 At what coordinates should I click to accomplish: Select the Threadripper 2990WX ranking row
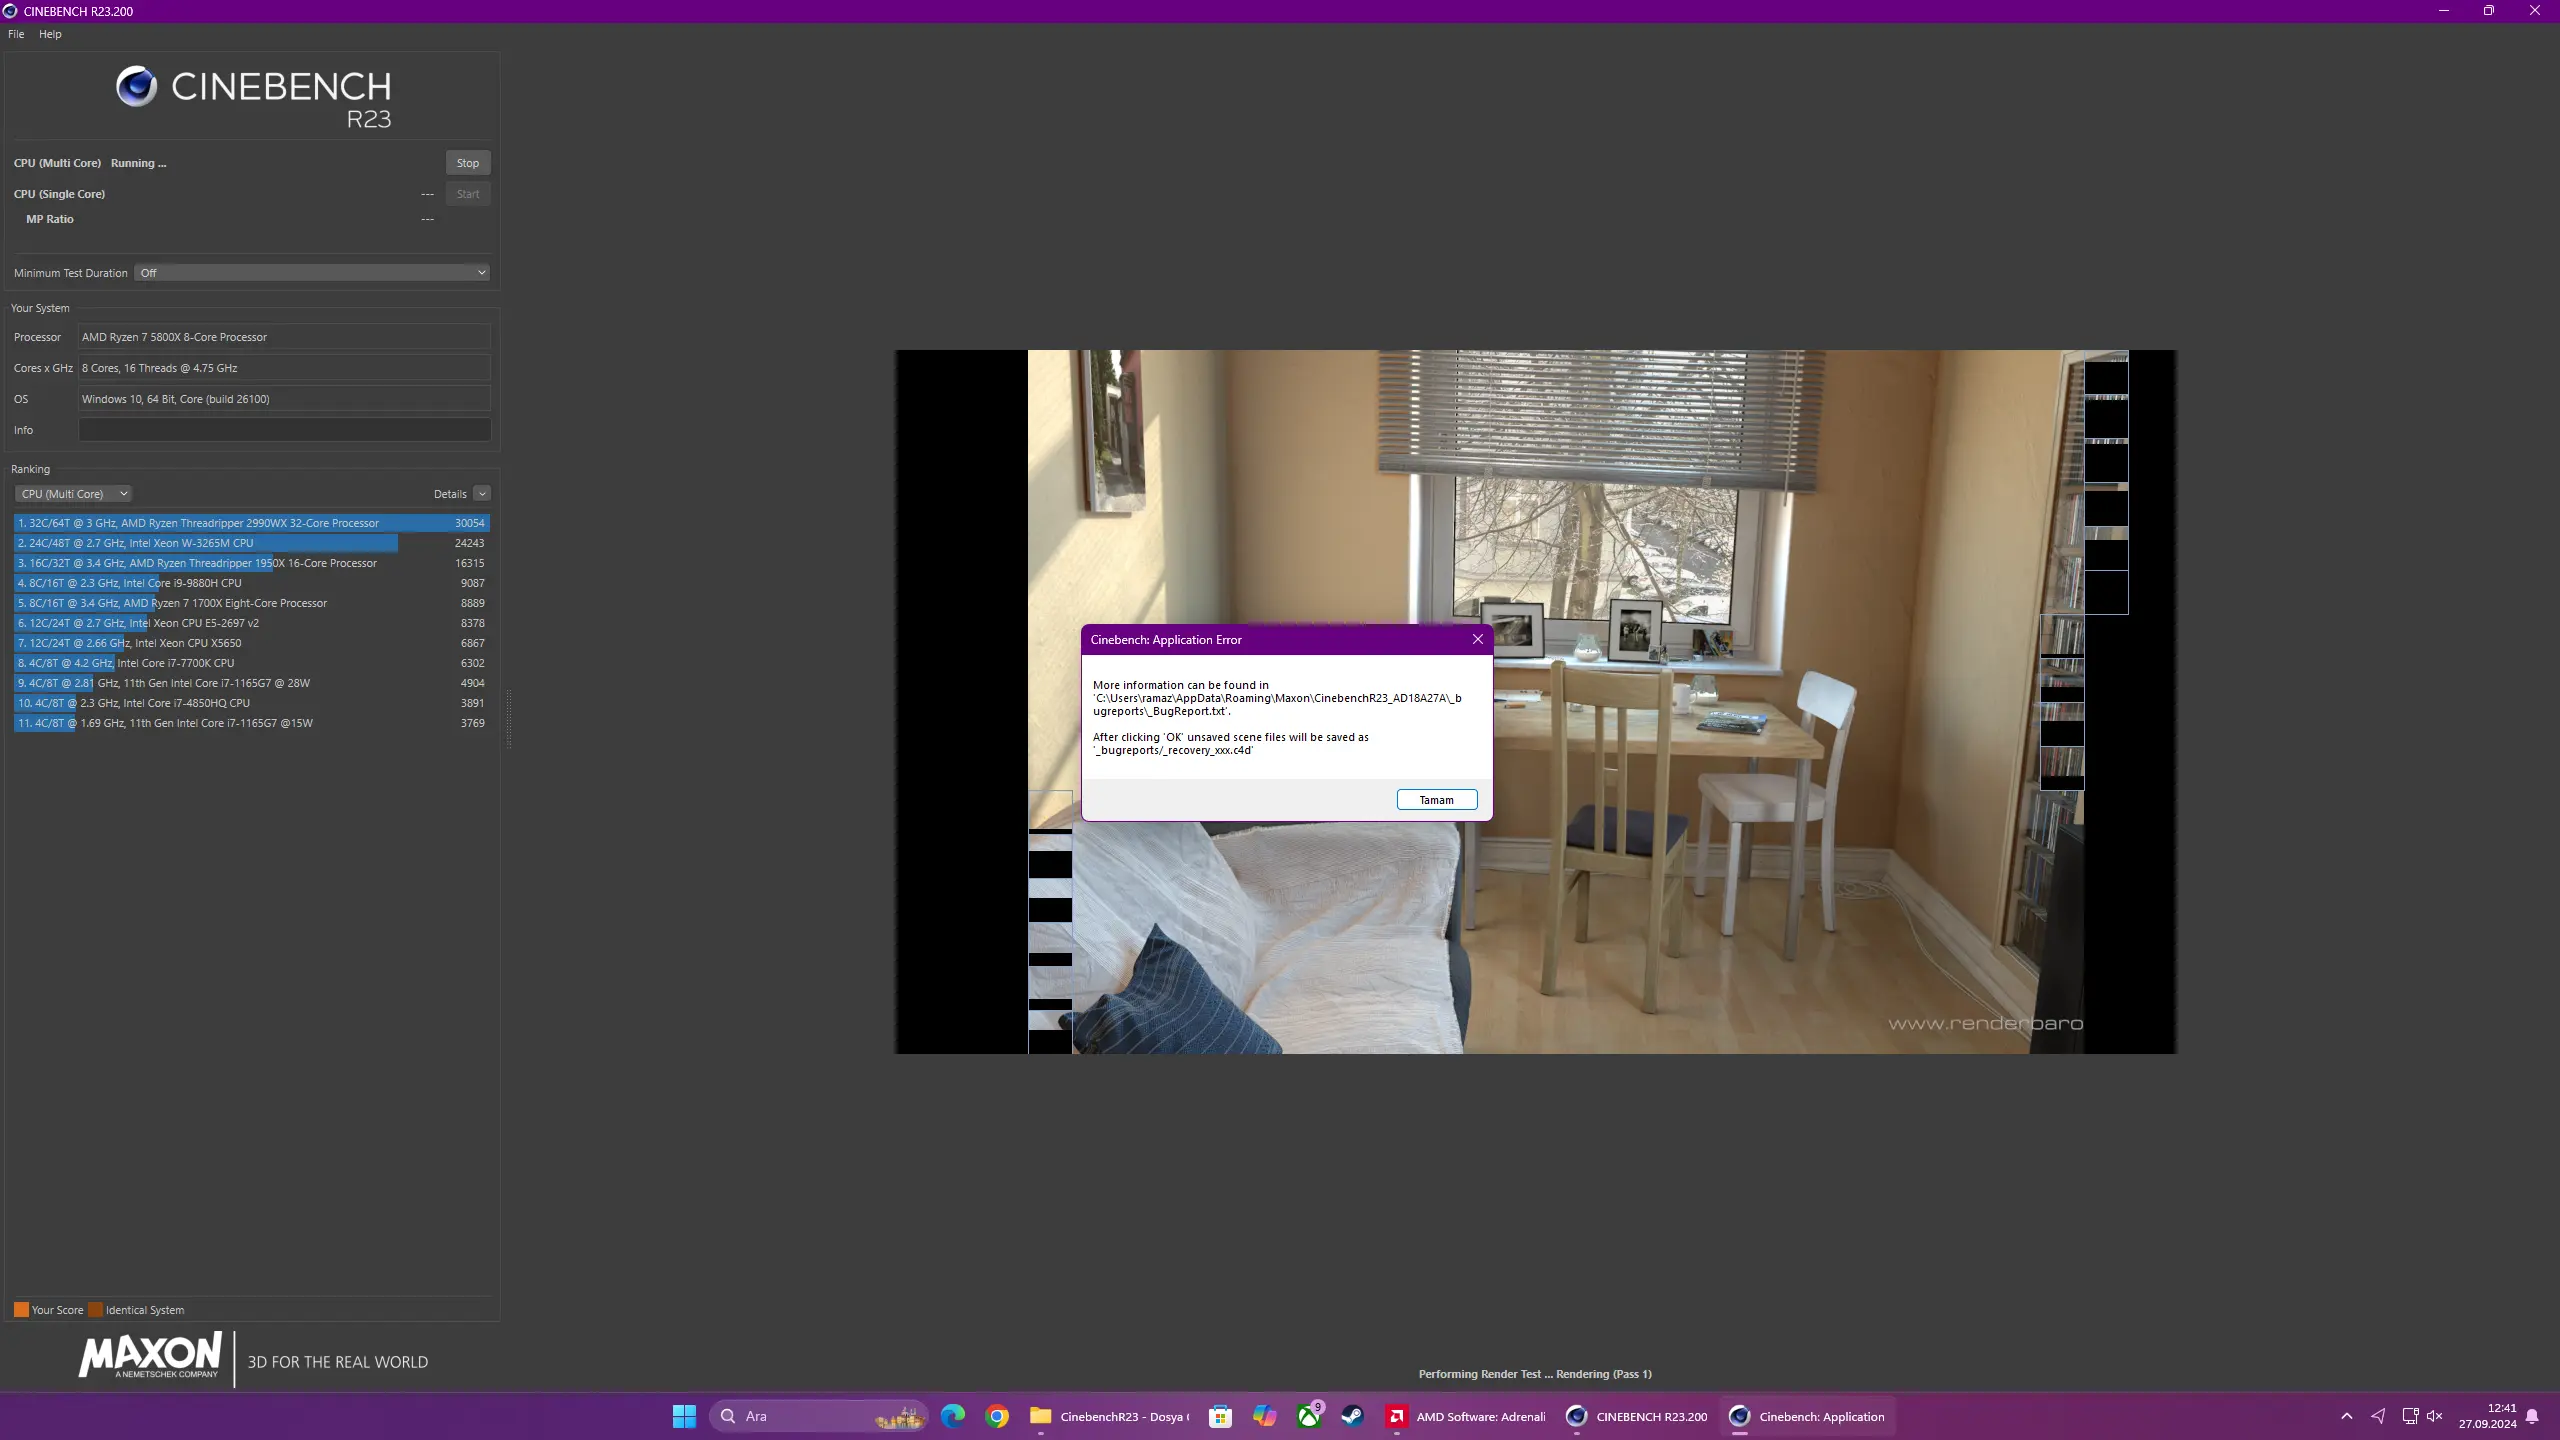pos(252,523)
